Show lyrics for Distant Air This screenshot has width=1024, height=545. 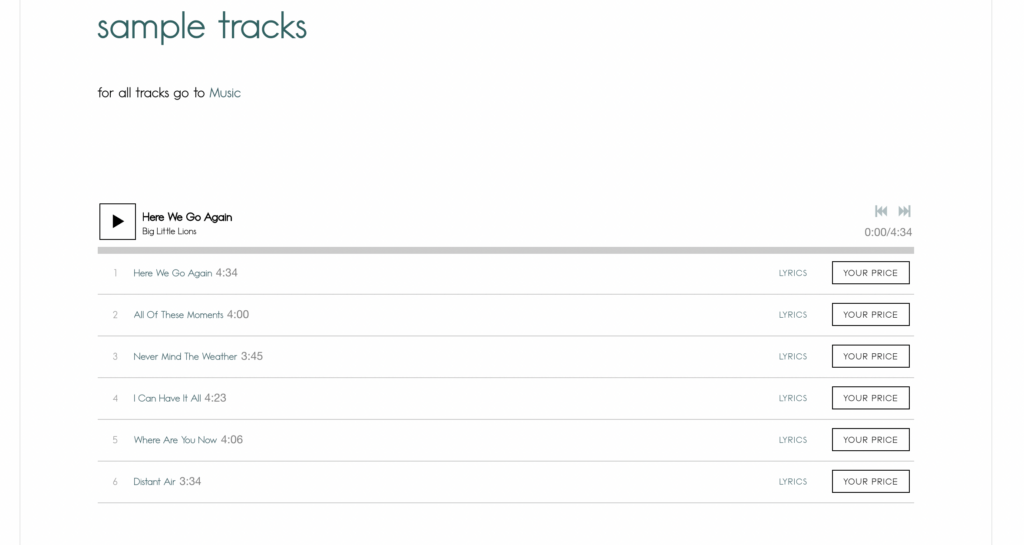click(793, 482)
